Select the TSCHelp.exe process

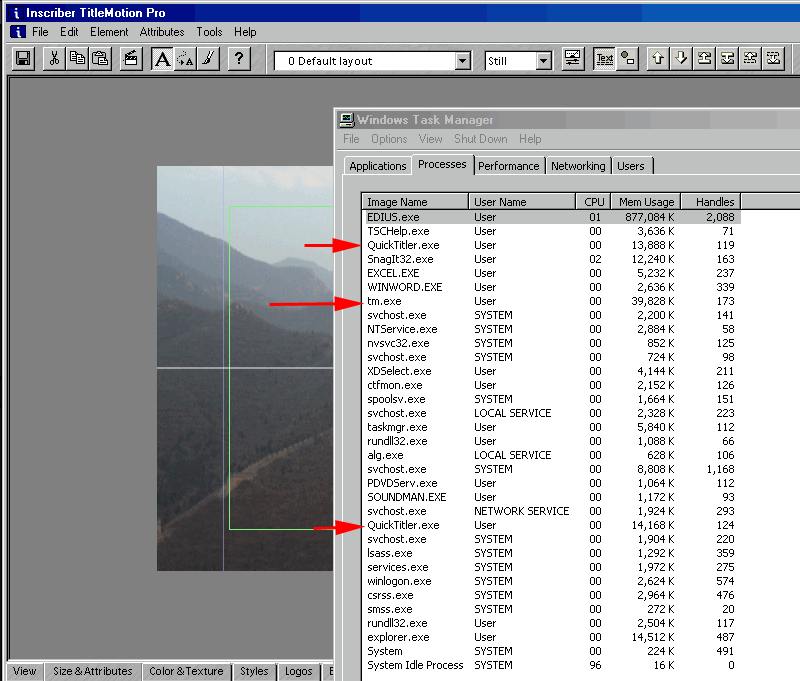pos(551,231)
